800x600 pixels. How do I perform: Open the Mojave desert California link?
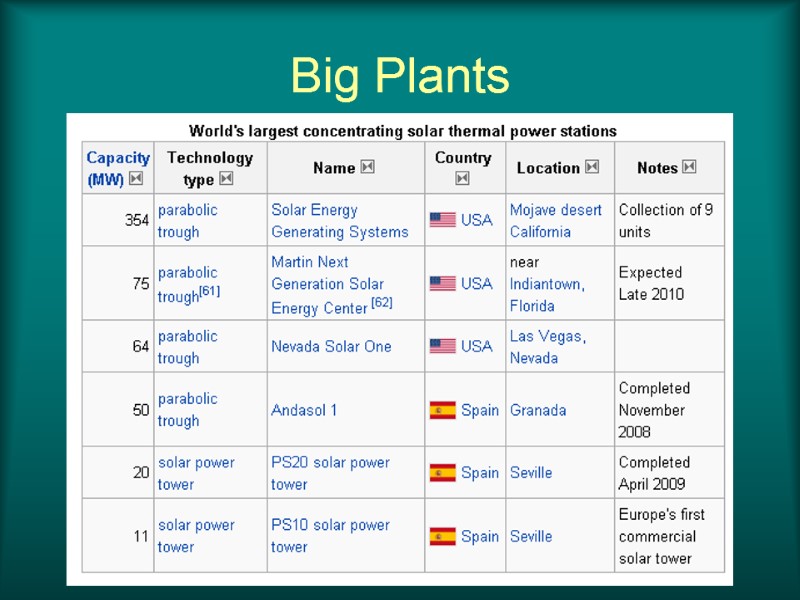(x=556, y=220)
